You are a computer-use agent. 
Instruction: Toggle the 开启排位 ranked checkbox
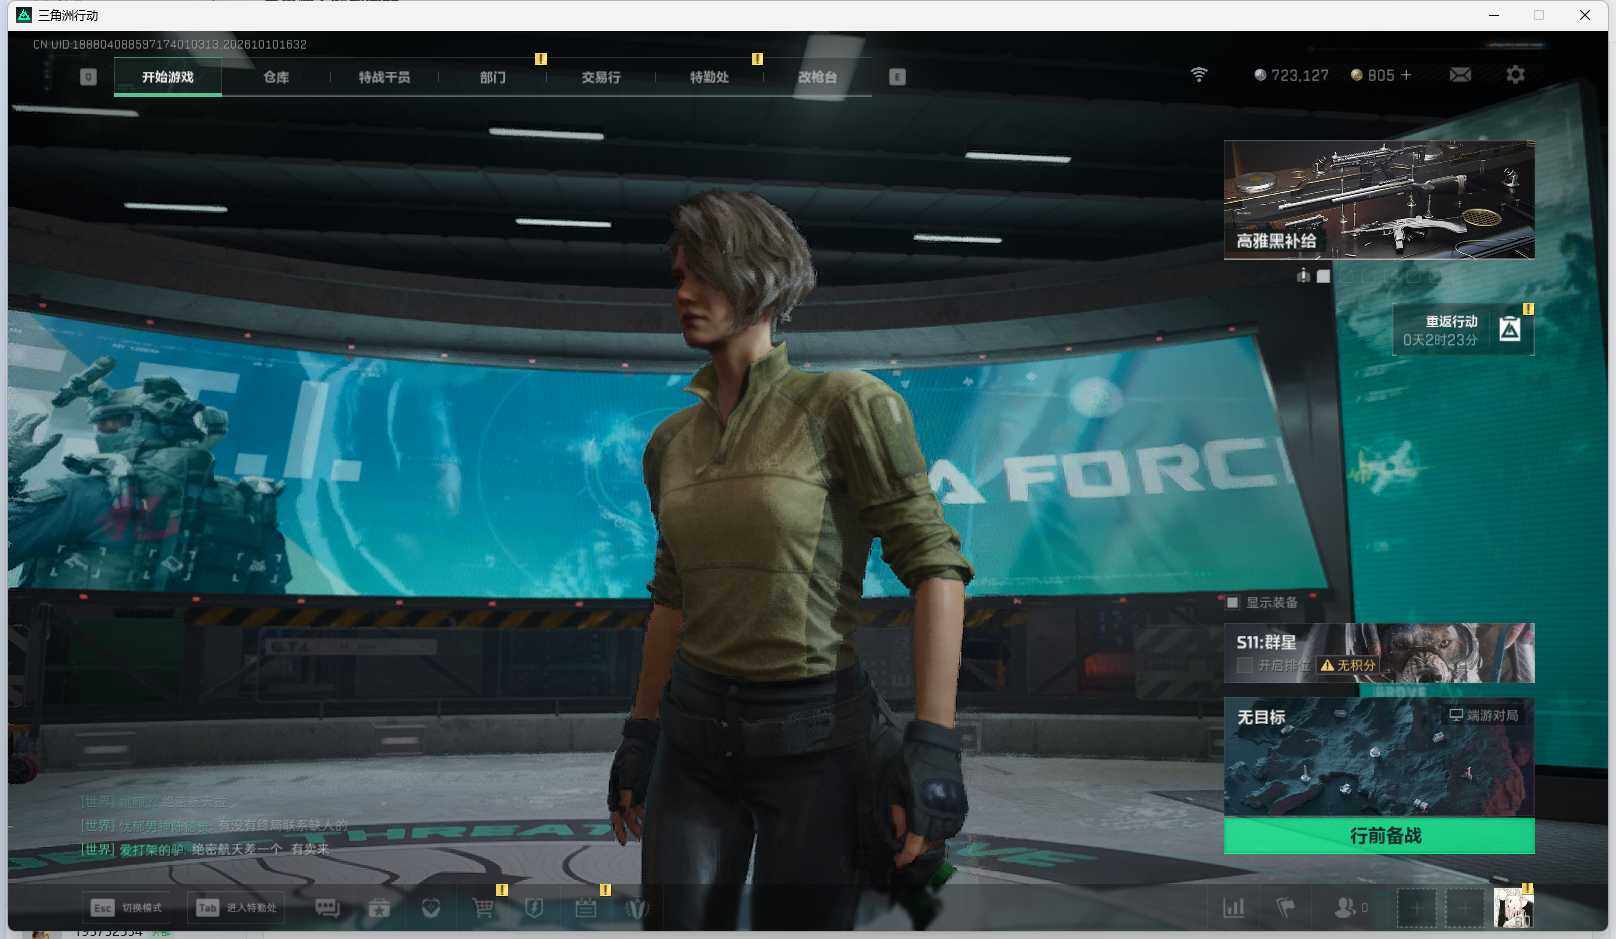tap(1244, 665)
